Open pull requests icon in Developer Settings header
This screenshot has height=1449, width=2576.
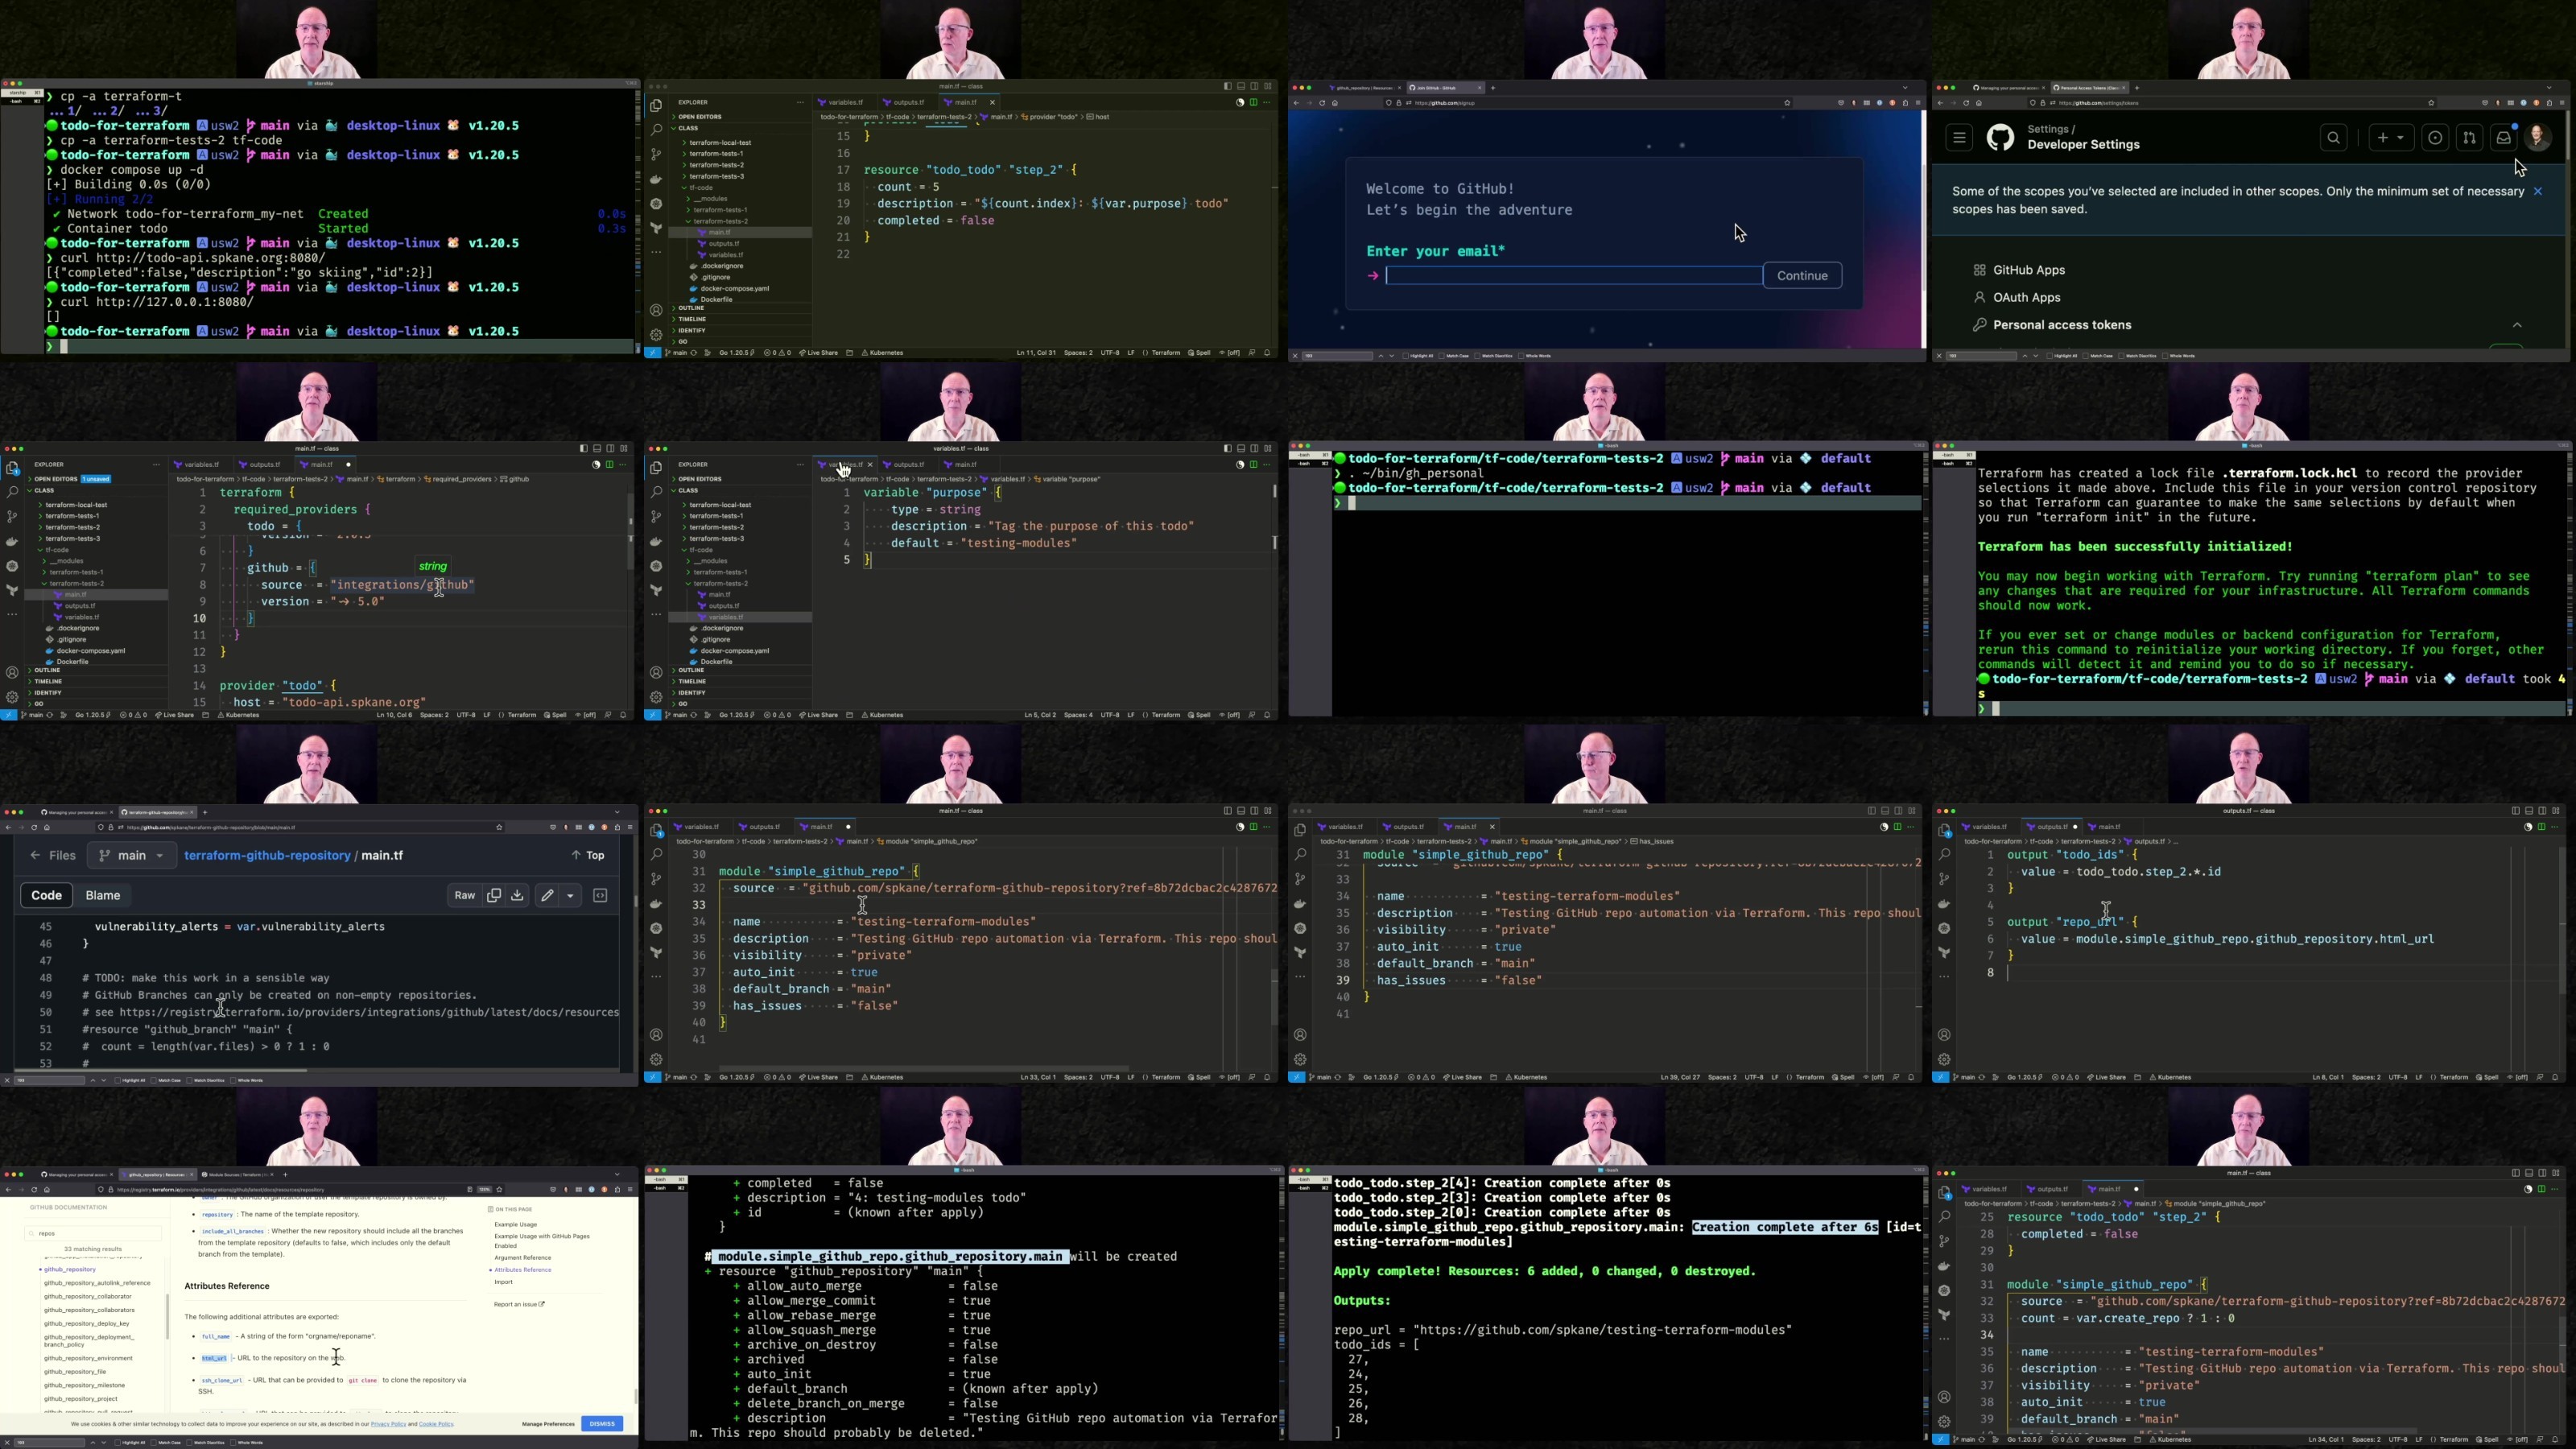(x=2469, y=138)
